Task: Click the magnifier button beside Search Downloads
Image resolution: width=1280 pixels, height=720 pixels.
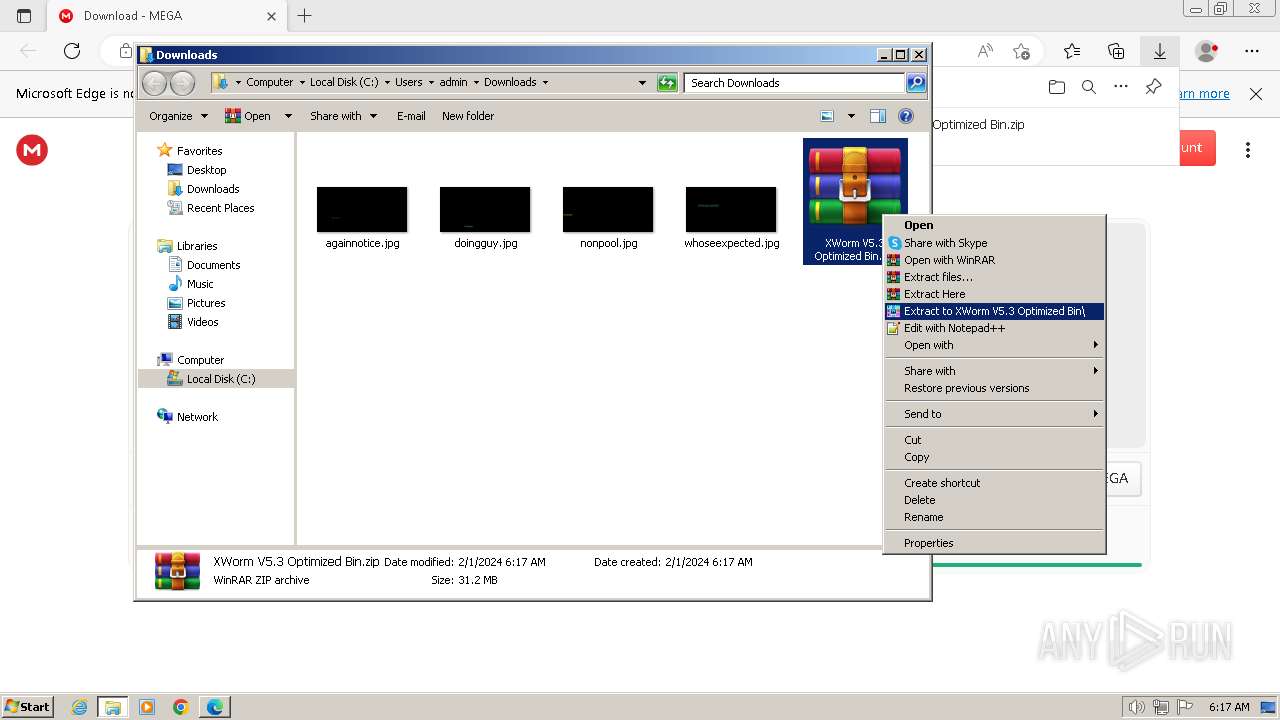Action: tap(915, 83)
